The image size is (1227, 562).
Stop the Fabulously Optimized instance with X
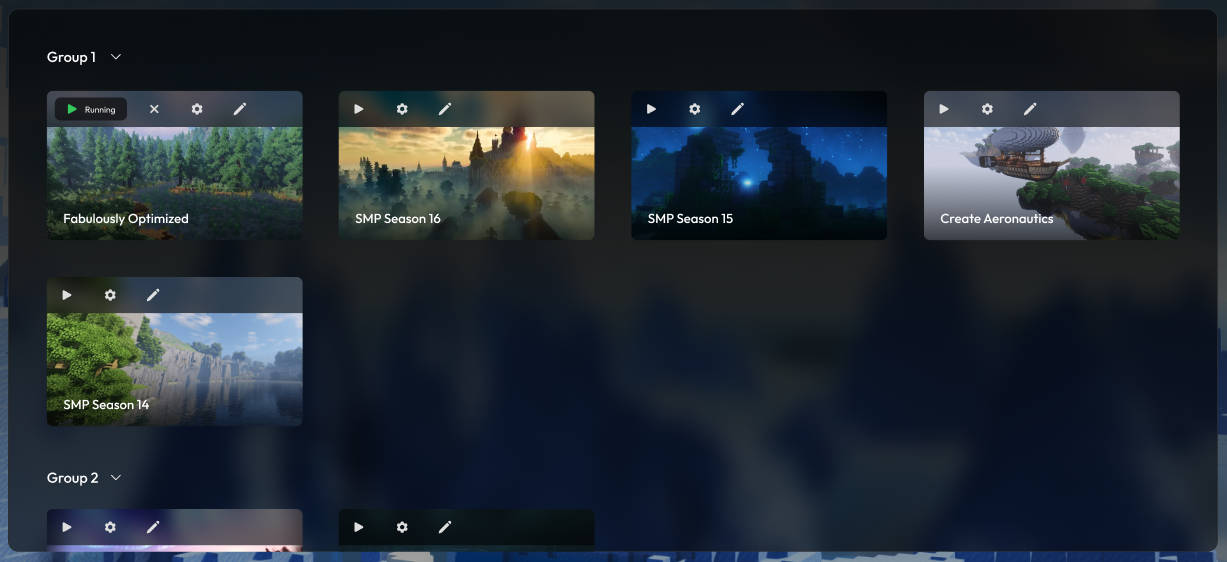pos(154,109)
